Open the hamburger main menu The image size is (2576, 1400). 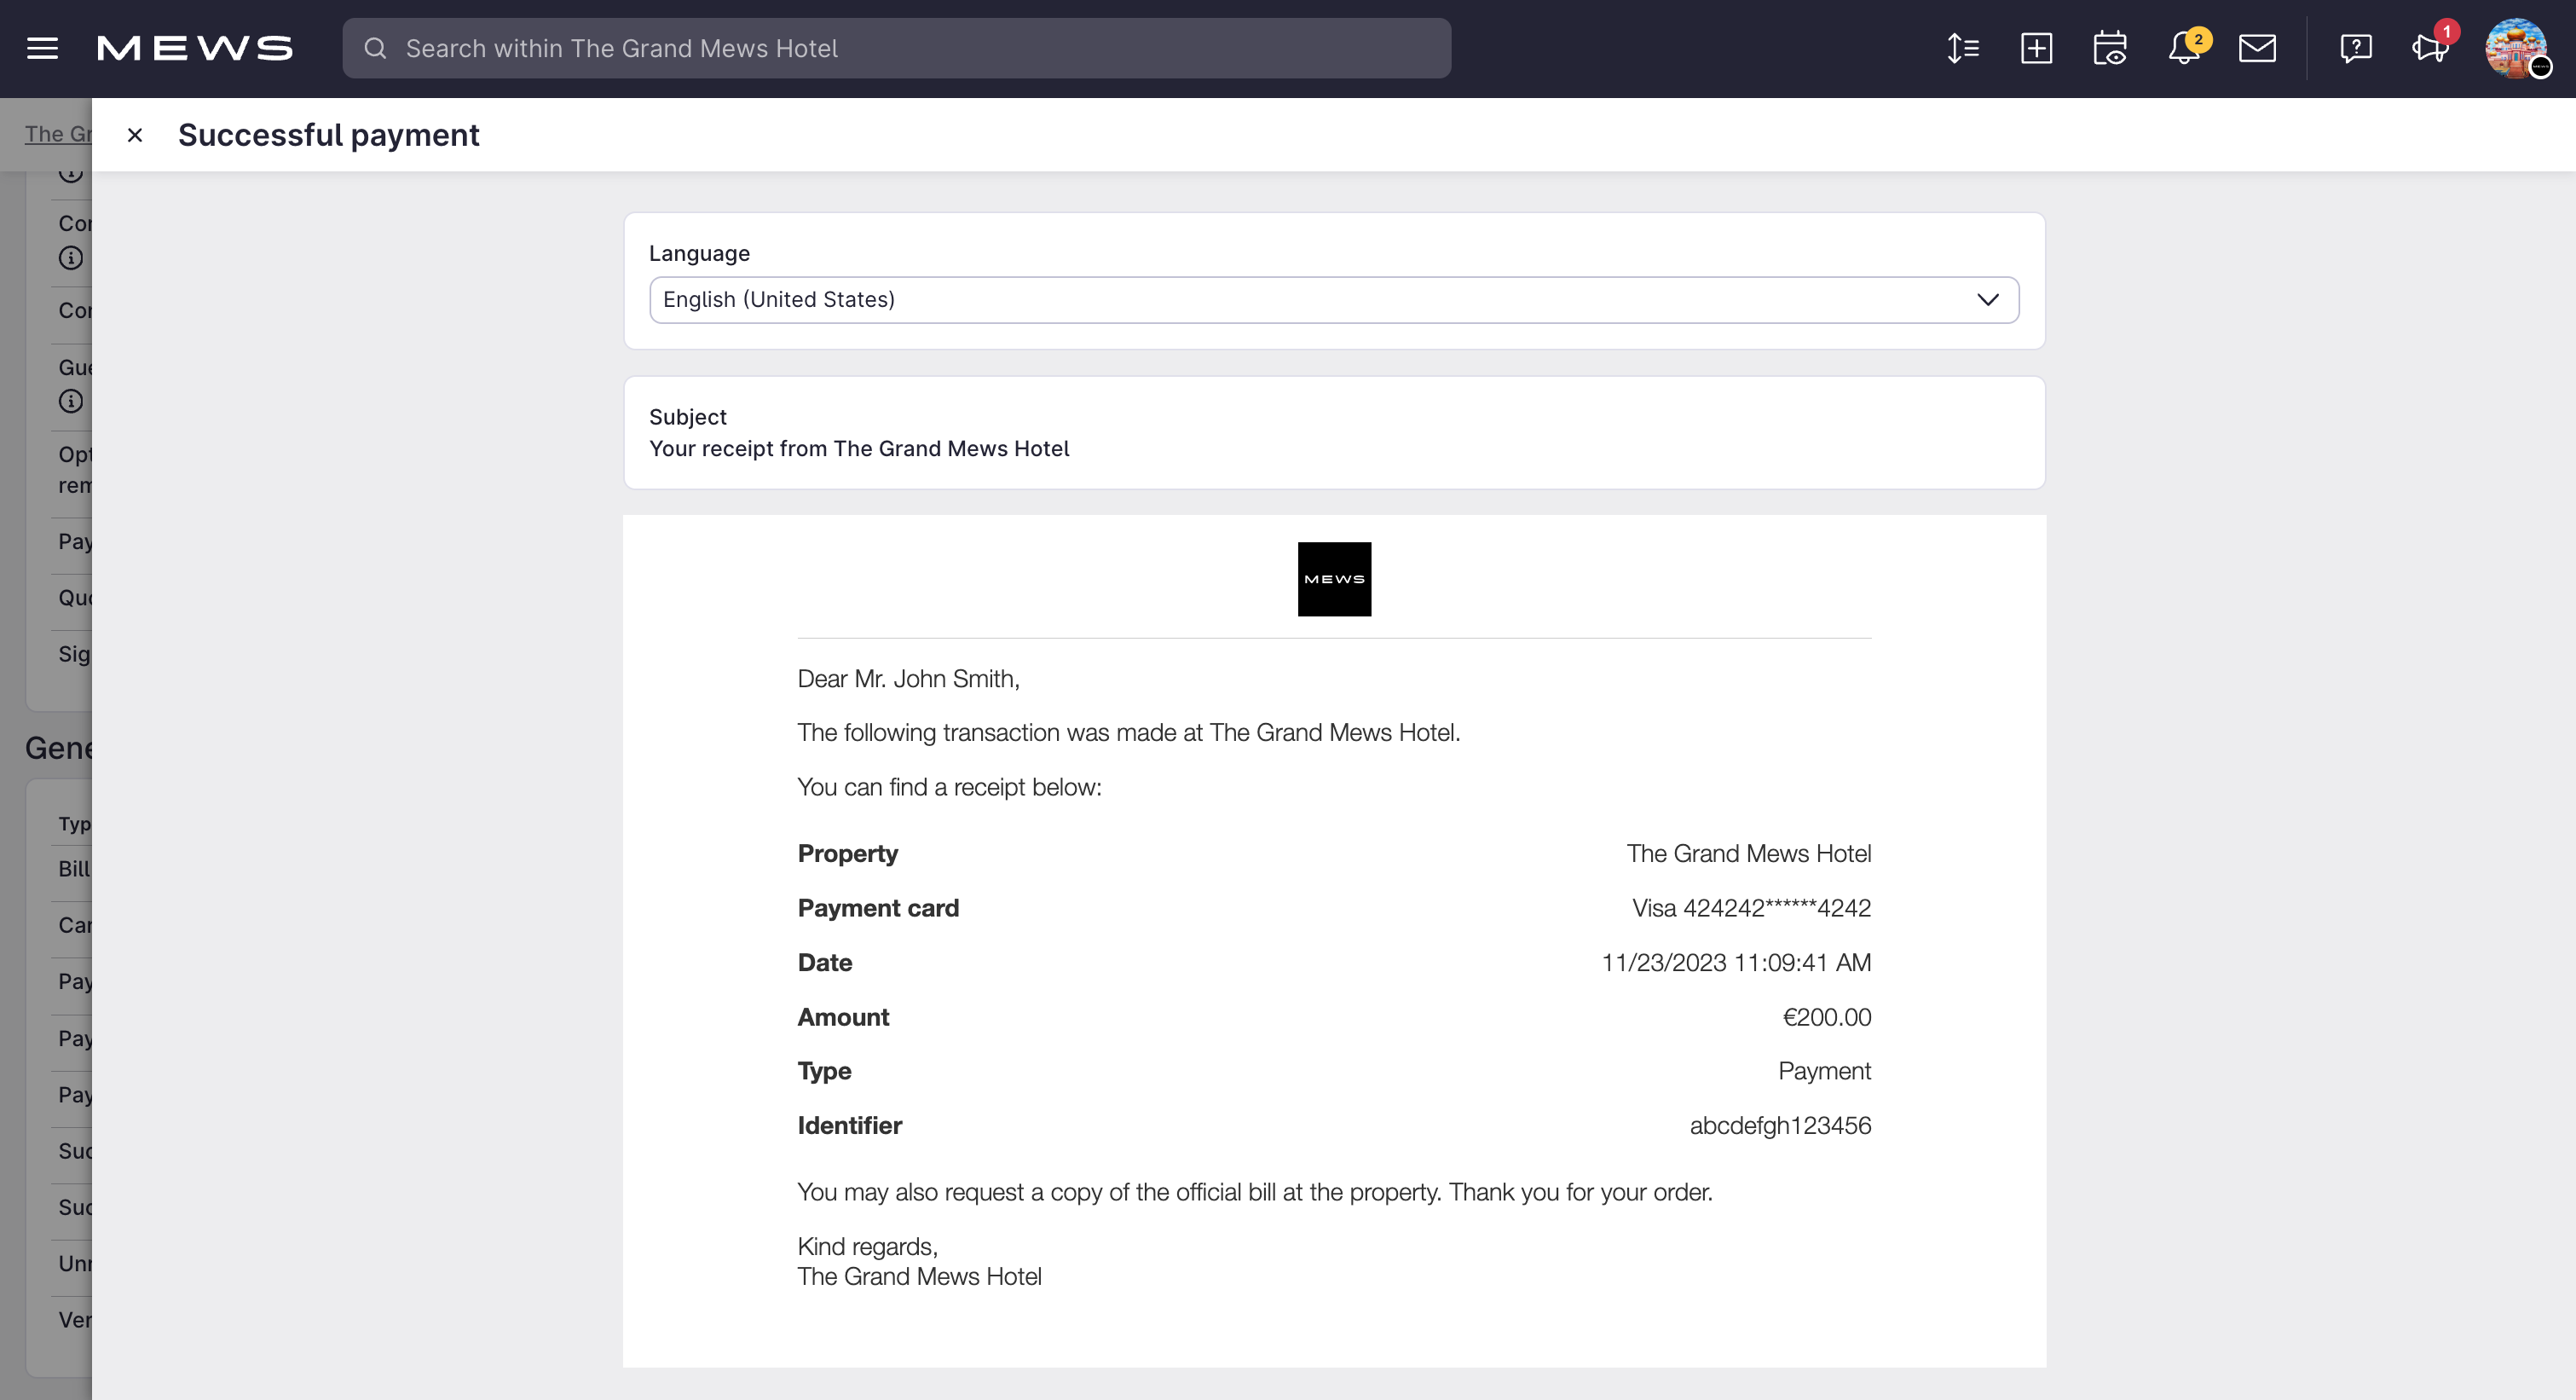[42, 48]
